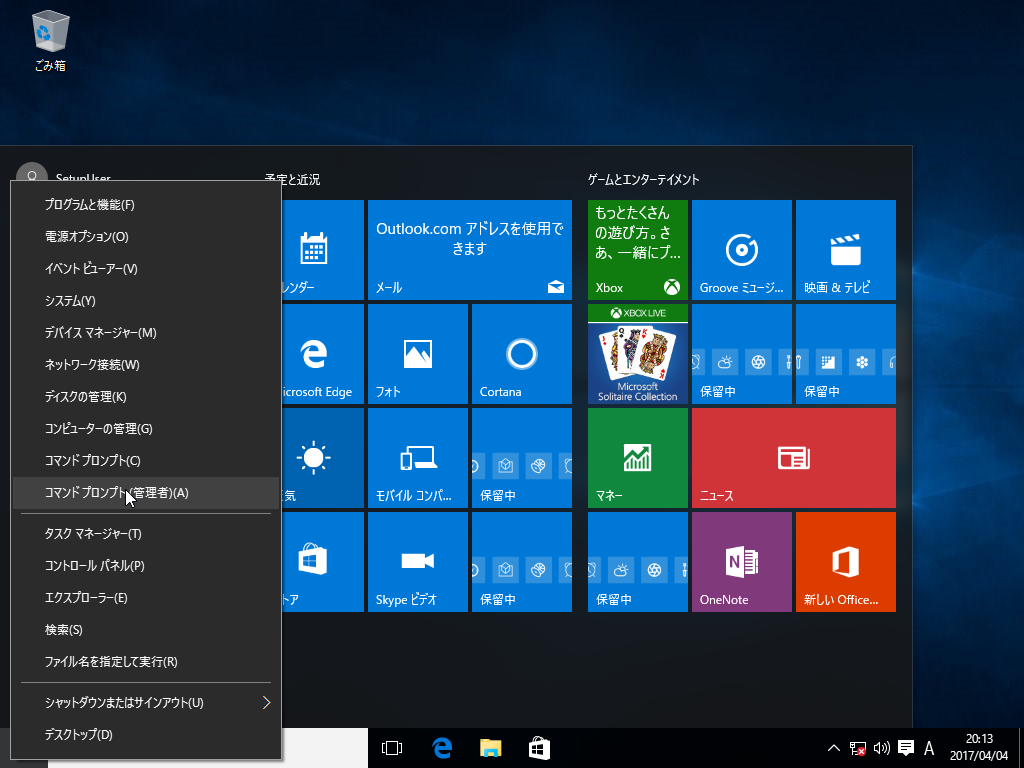Image resolution: width=1024 pixels, height=768 pixels.
Task: Open the calendar tile in 予定と近況
Action: point(323,249)
